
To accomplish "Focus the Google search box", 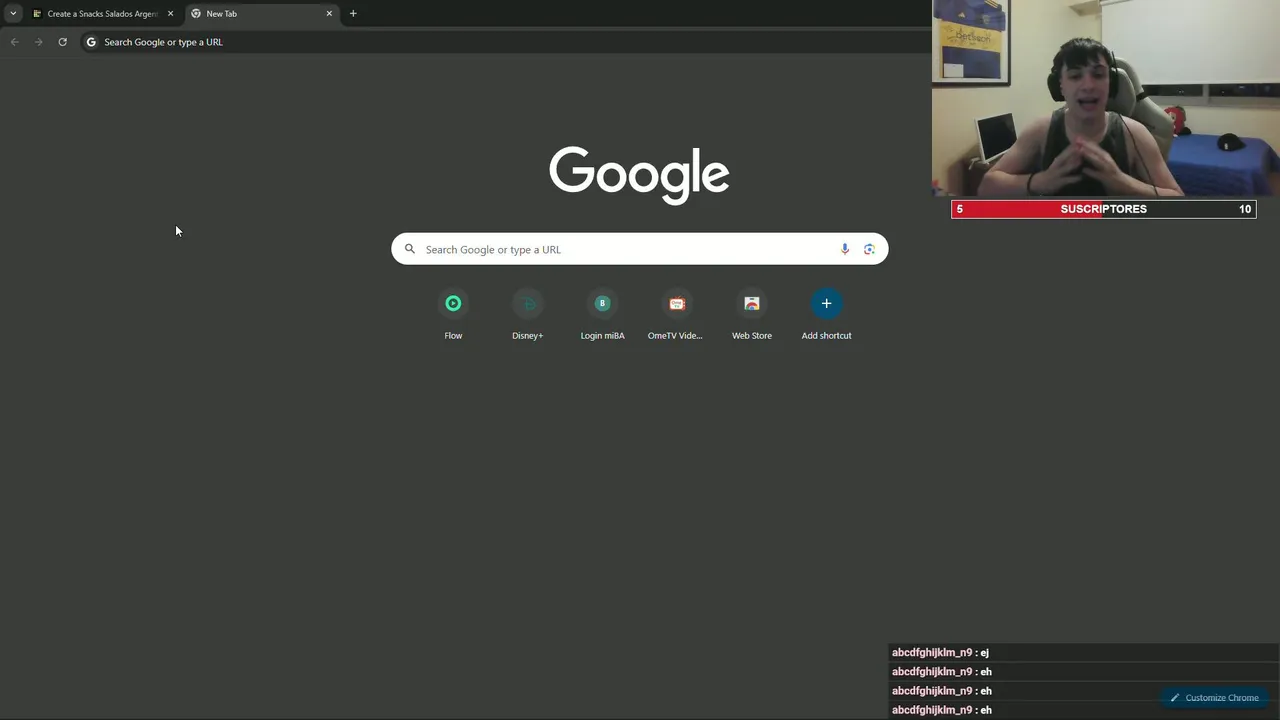I will pos(640,249).
